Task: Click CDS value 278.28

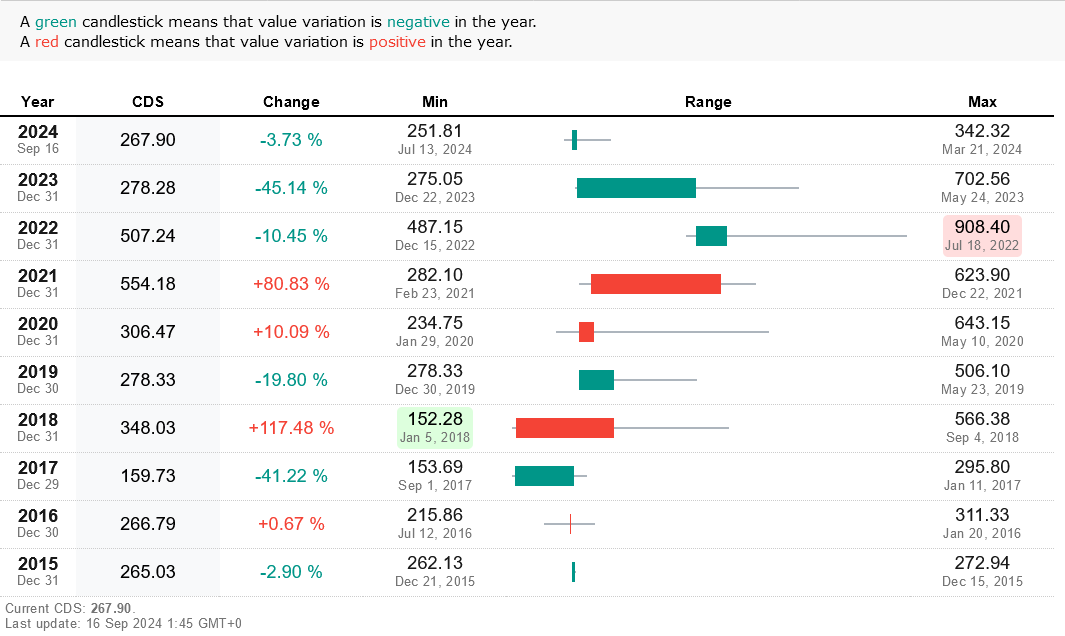Action: pos(148,188)
